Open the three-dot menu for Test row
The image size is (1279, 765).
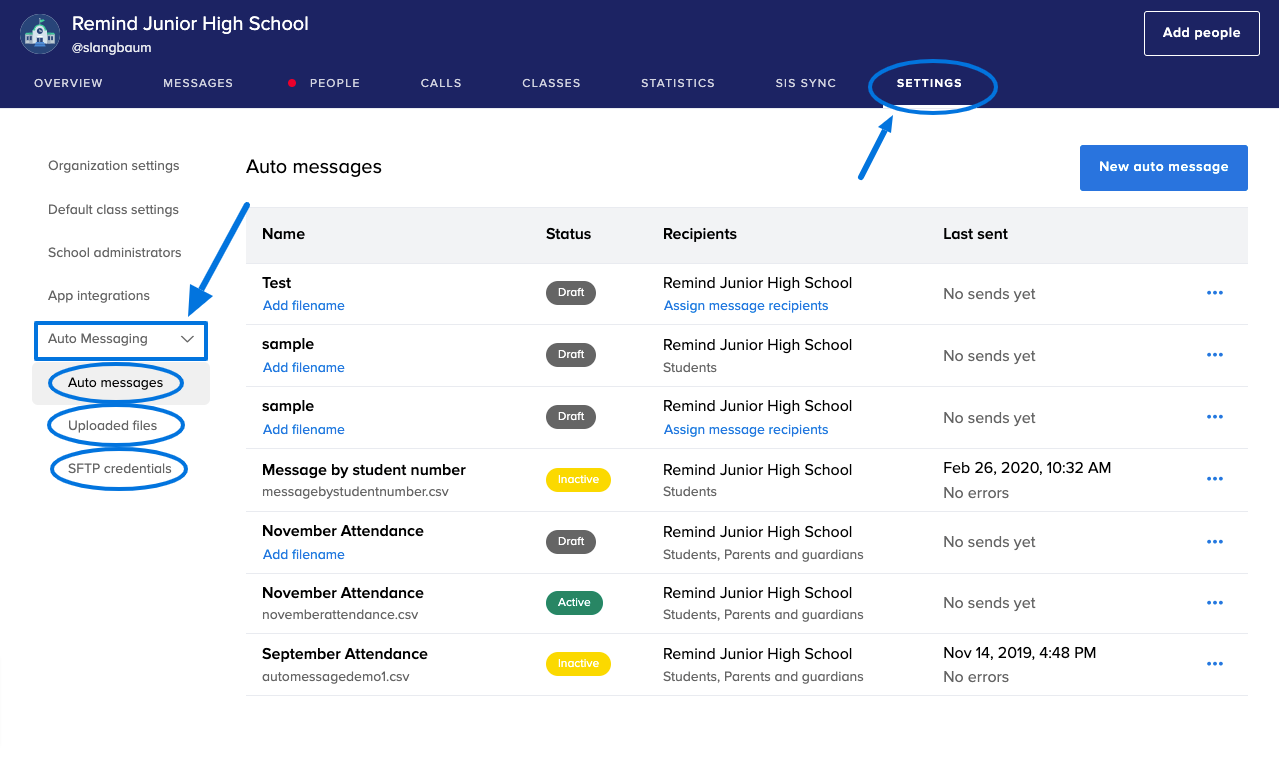(x=1215, y=293)
